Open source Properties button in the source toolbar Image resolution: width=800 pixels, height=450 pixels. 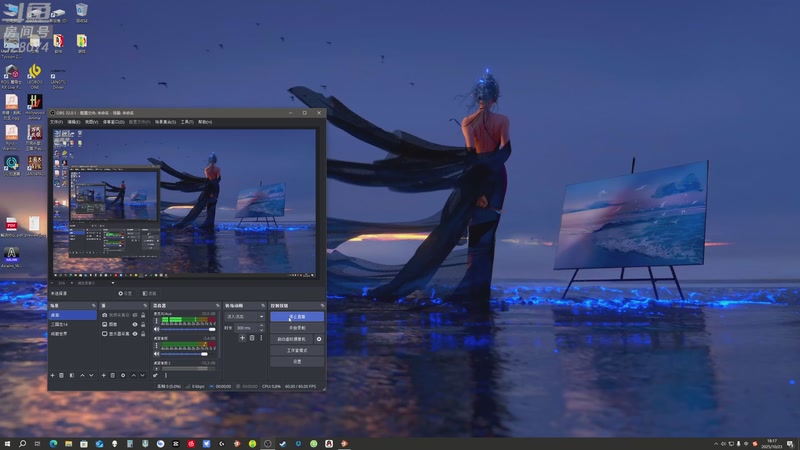[x=126, y=293]
